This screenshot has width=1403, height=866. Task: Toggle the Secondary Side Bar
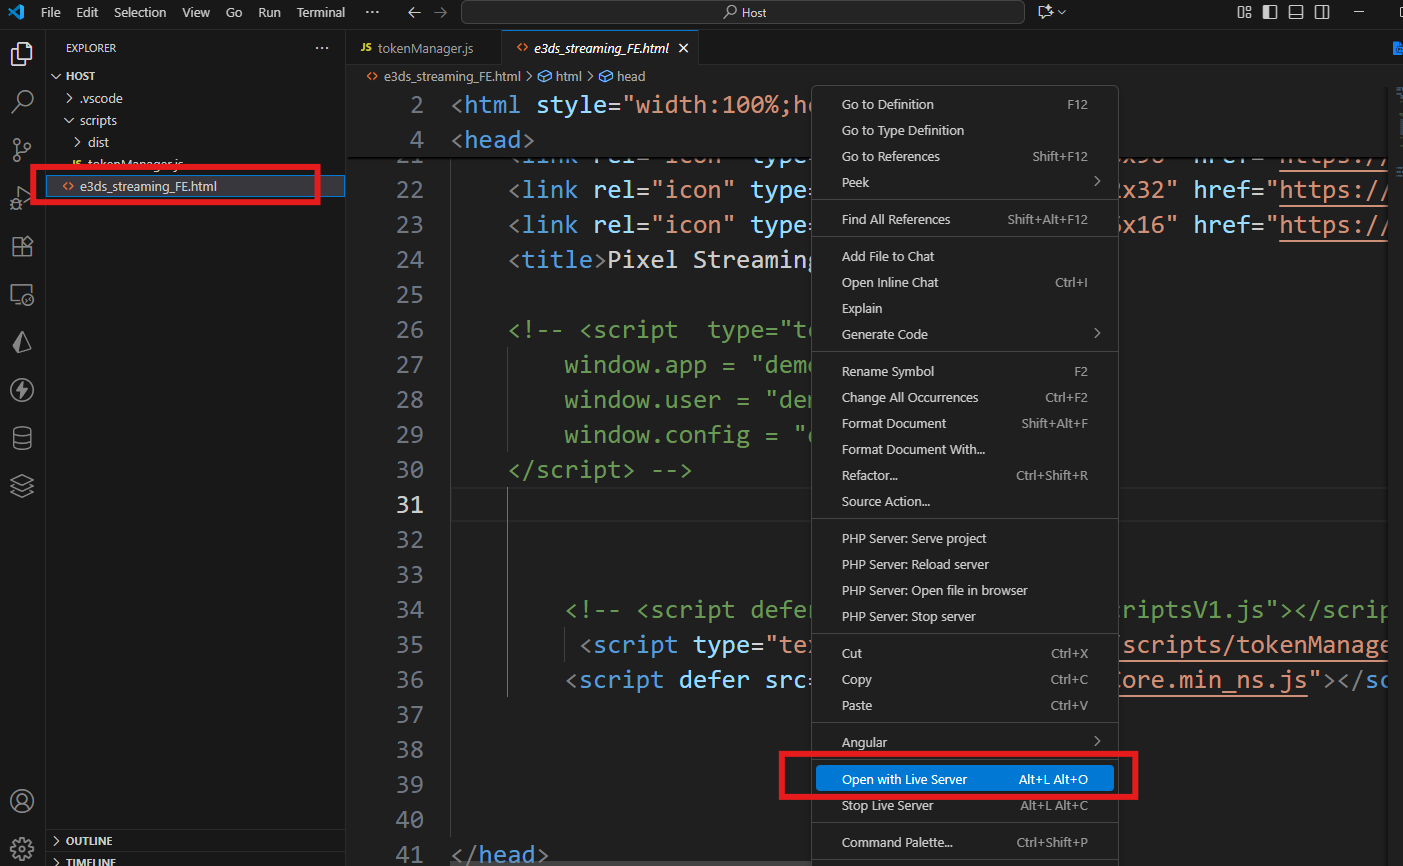(x=1322, y=12)
